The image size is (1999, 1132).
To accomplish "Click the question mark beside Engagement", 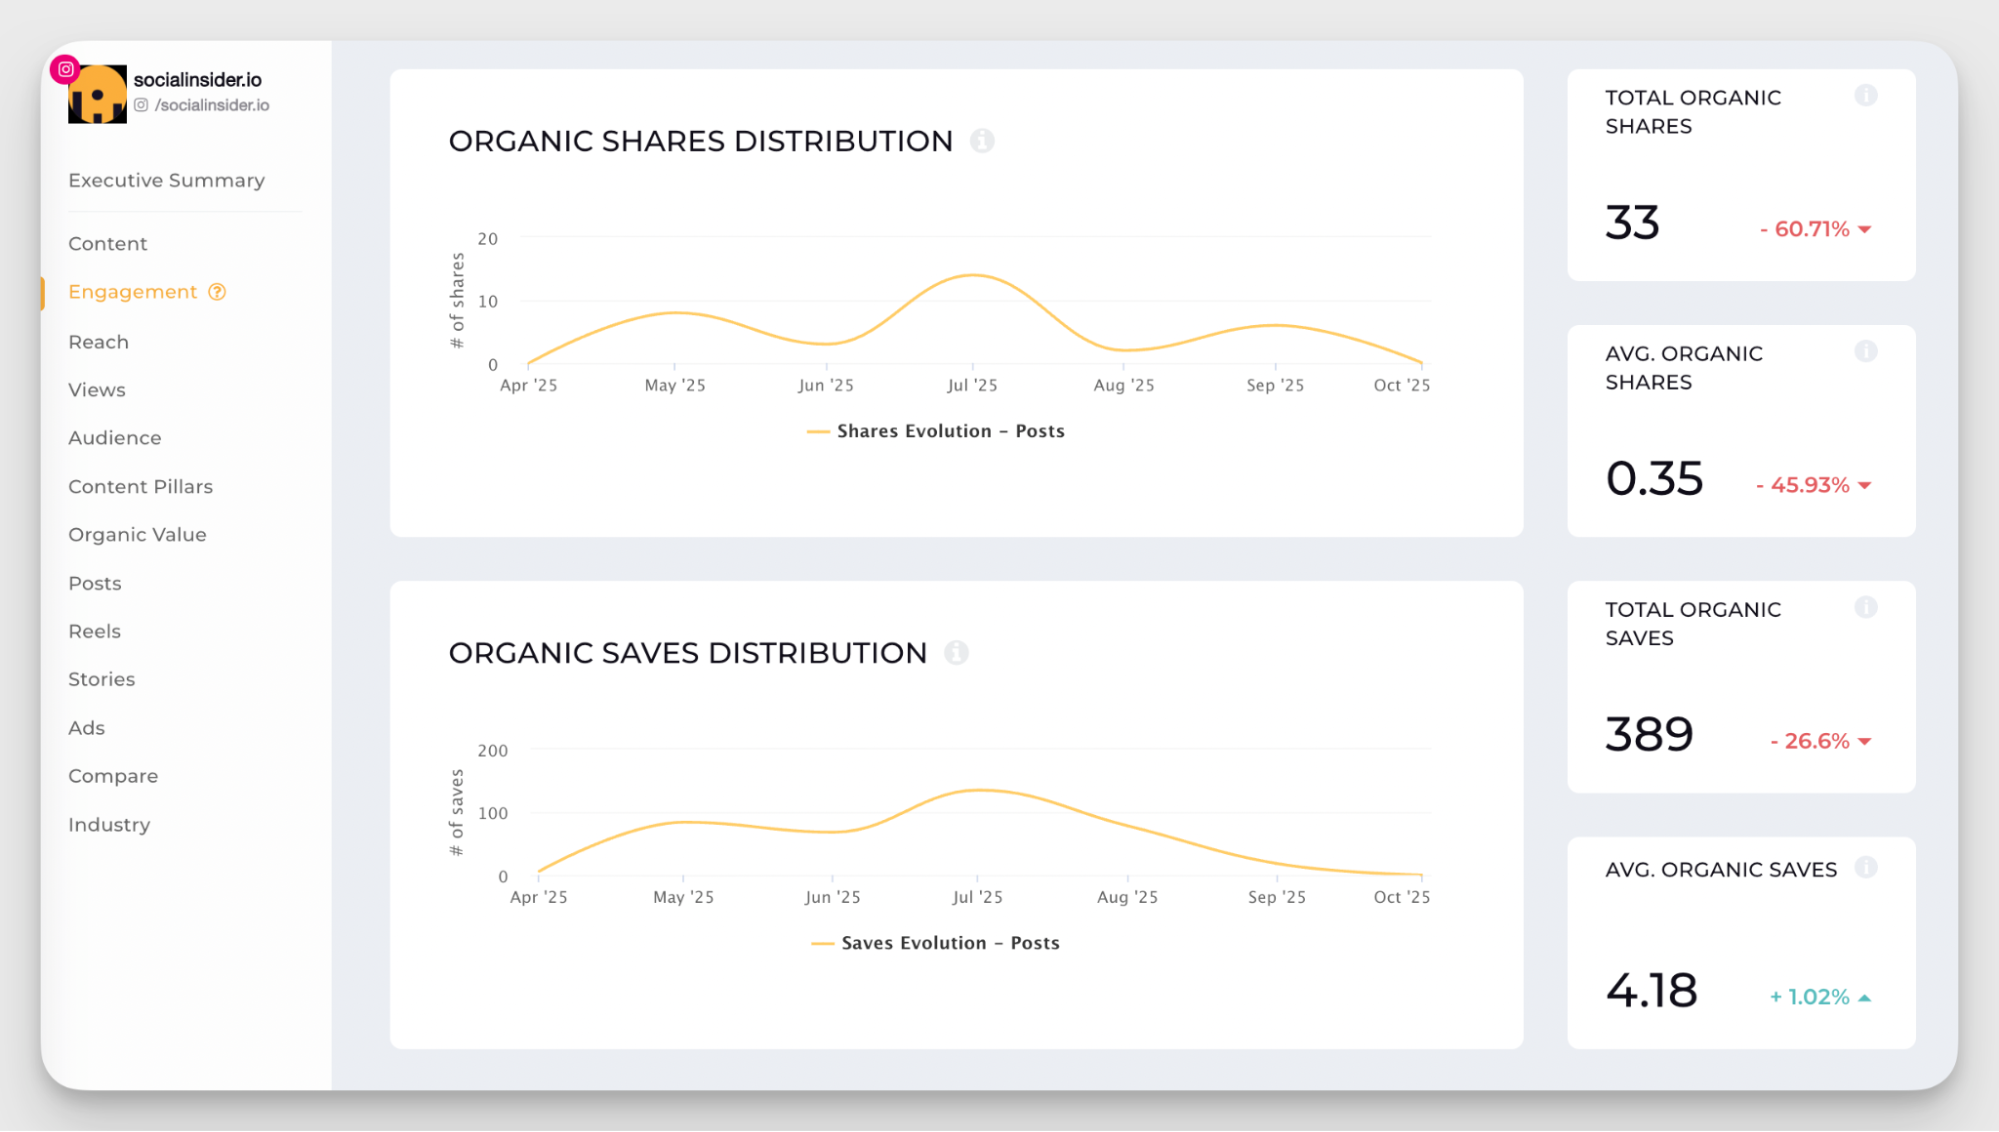I will coord(216,292).
